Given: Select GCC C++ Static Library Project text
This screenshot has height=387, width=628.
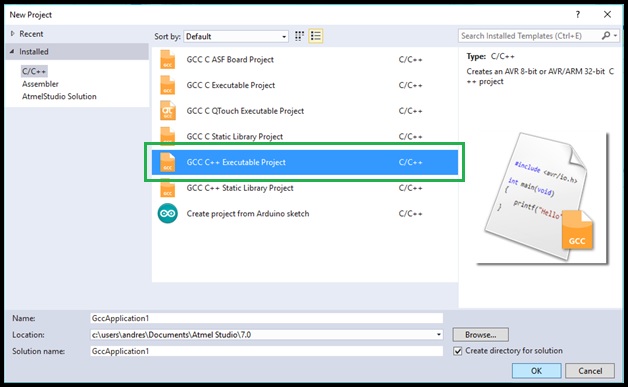Looking at the screenshot, I should pyautogui.click(x=240, y=188).
